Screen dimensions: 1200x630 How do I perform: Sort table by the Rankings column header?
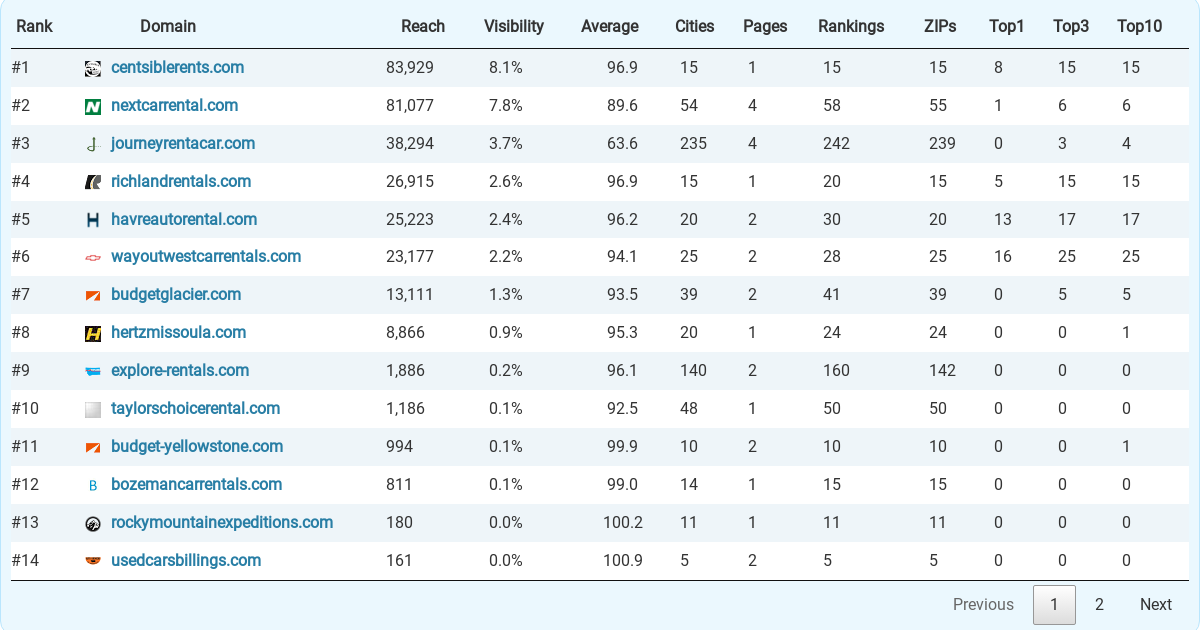851,26
